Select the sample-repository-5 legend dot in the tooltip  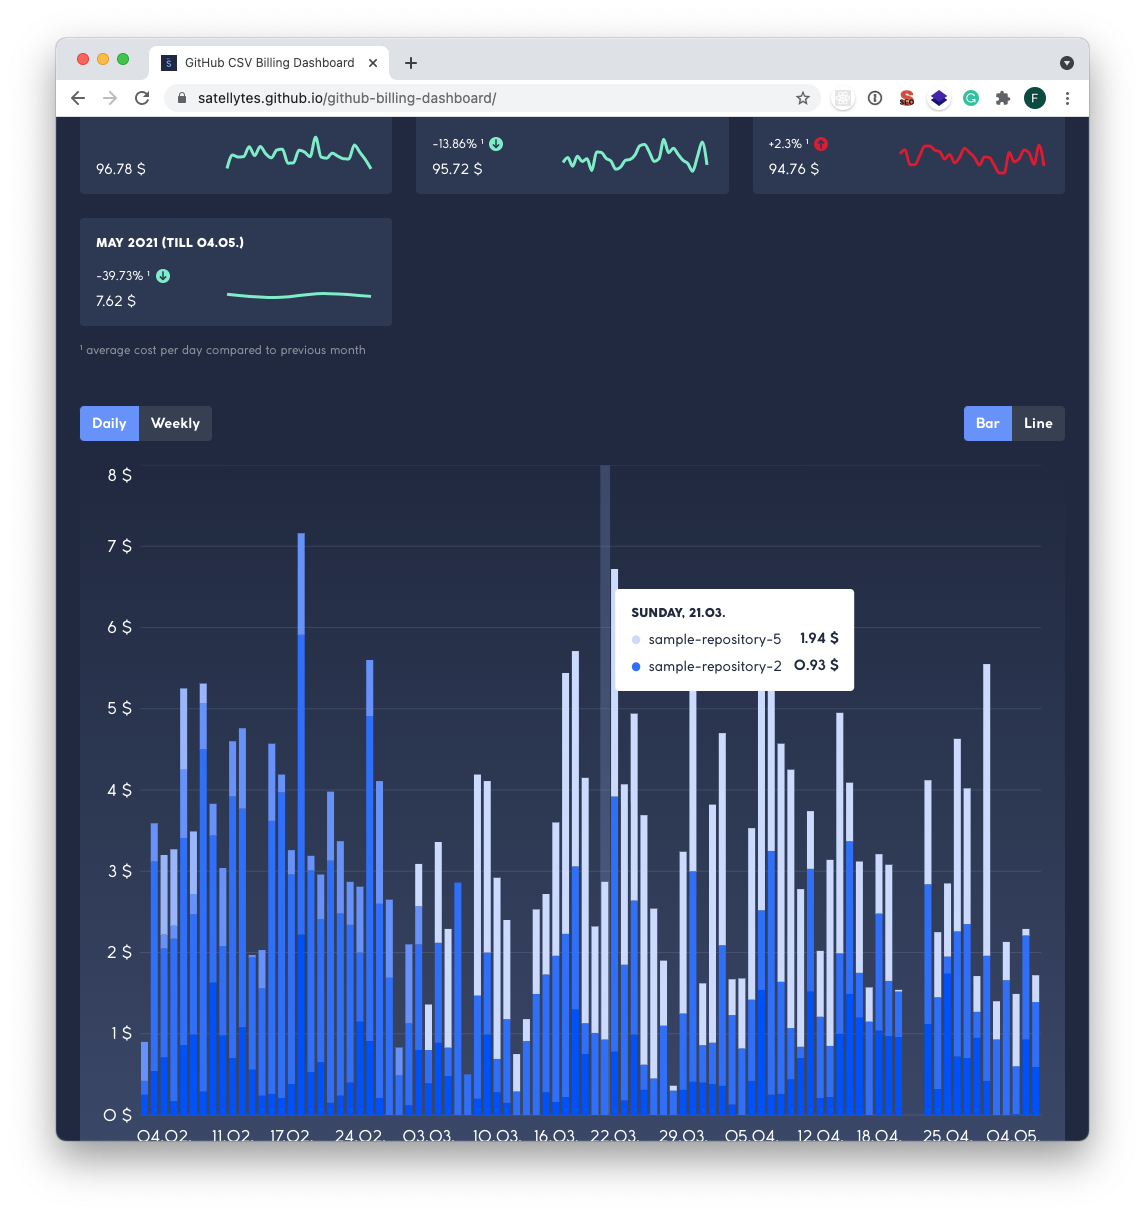pos(636,639)
